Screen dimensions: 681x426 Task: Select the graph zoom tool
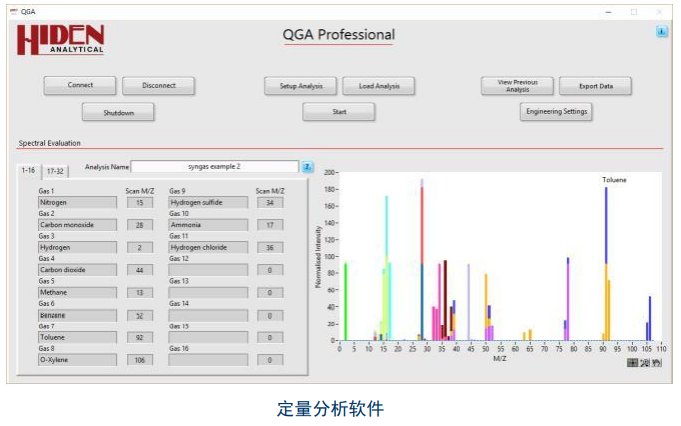point(645,362)
